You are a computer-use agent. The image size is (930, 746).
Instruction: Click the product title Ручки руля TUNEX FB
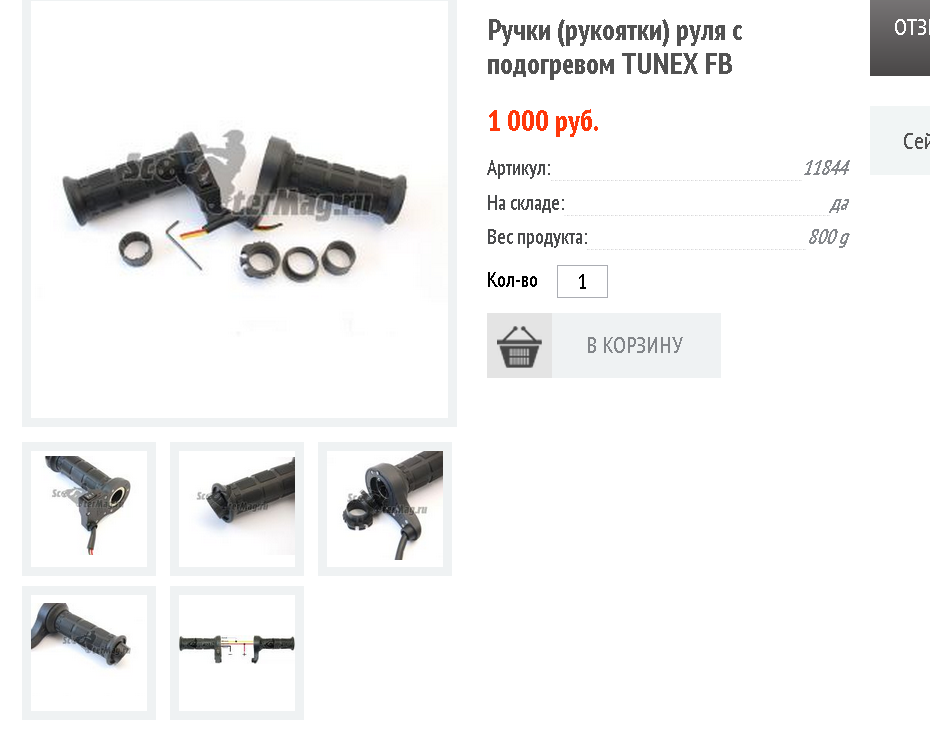pyautogui.click(x=614, y=47)
